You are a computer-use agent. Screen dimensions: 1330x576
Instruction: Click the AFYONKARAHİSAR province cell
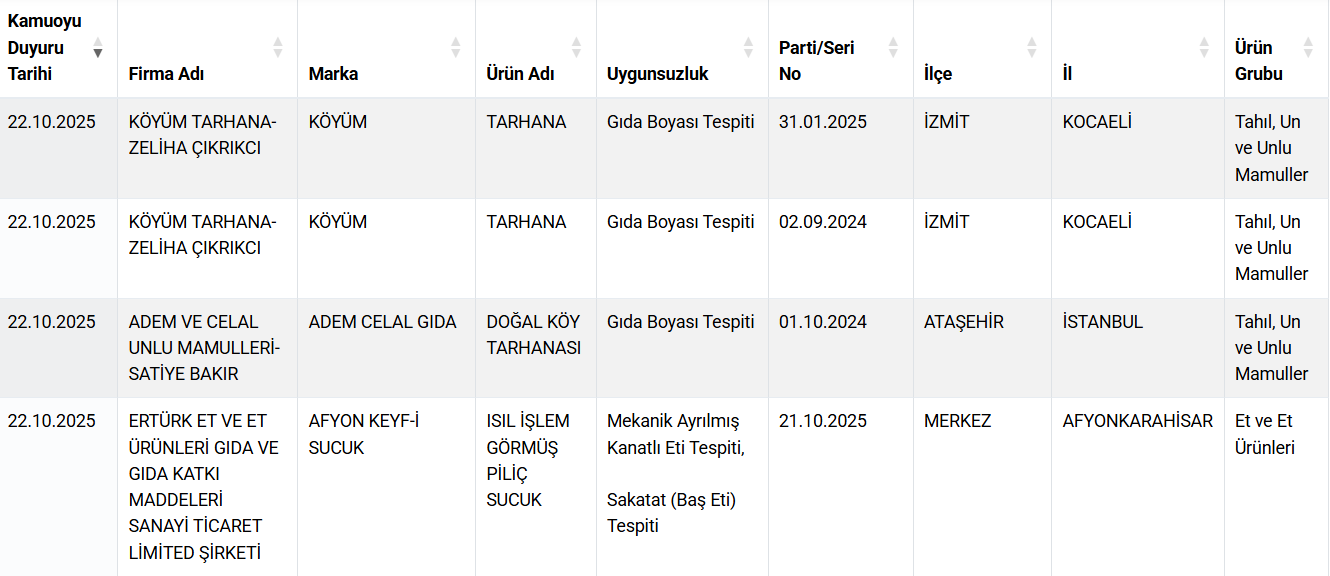pyautogui.click(x=1137, y=421)
